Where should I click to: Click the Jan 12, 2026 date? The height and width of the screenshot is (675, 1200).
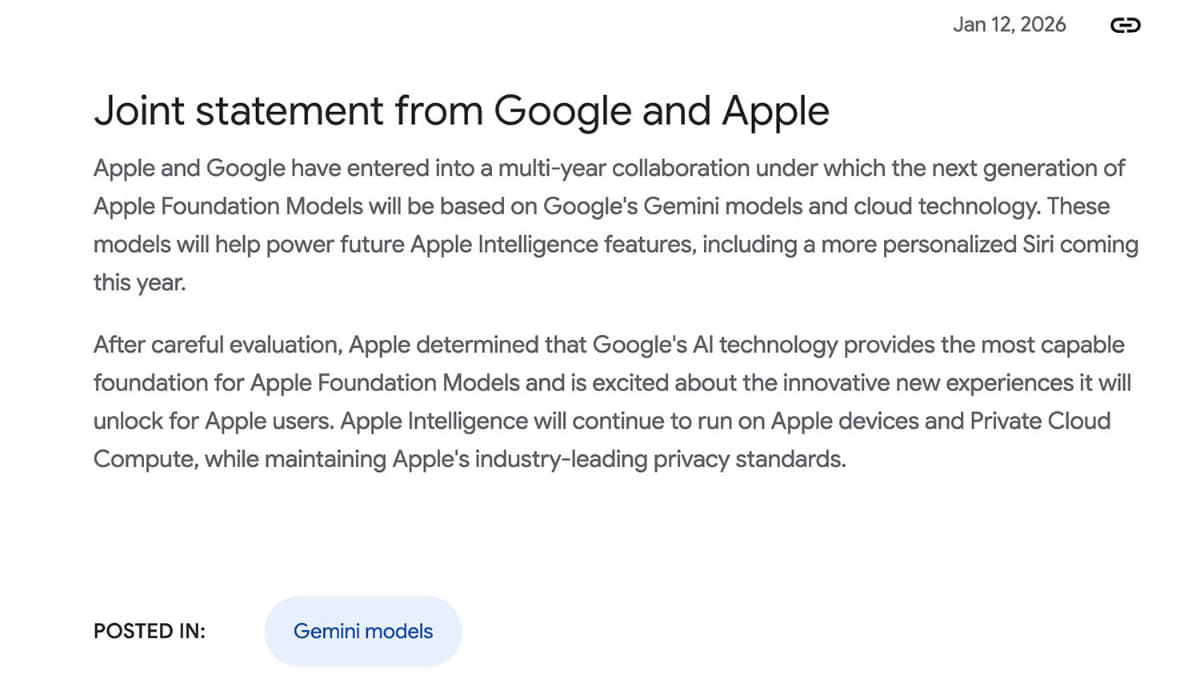point(1009,25)
